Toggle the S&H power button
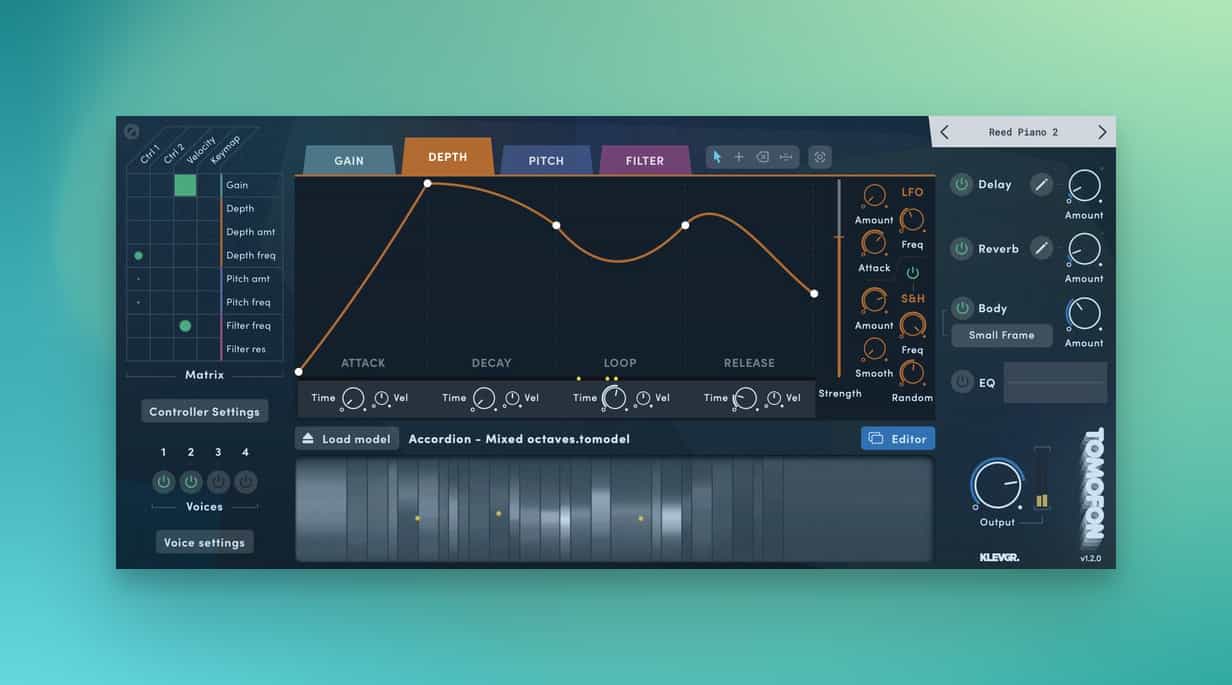1232x685 pixels. 912,272
